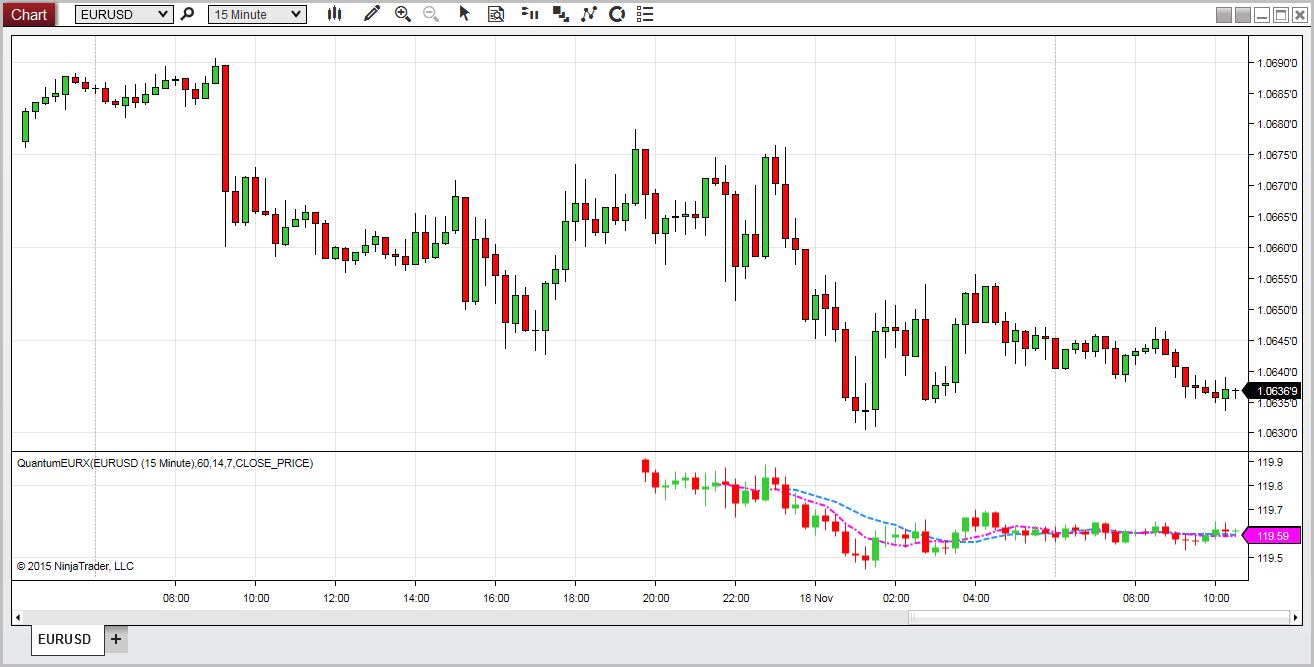Click the magenta 119.59 indicator marker
Viewport: 1314px width, 667px height.
(1271, 535)
